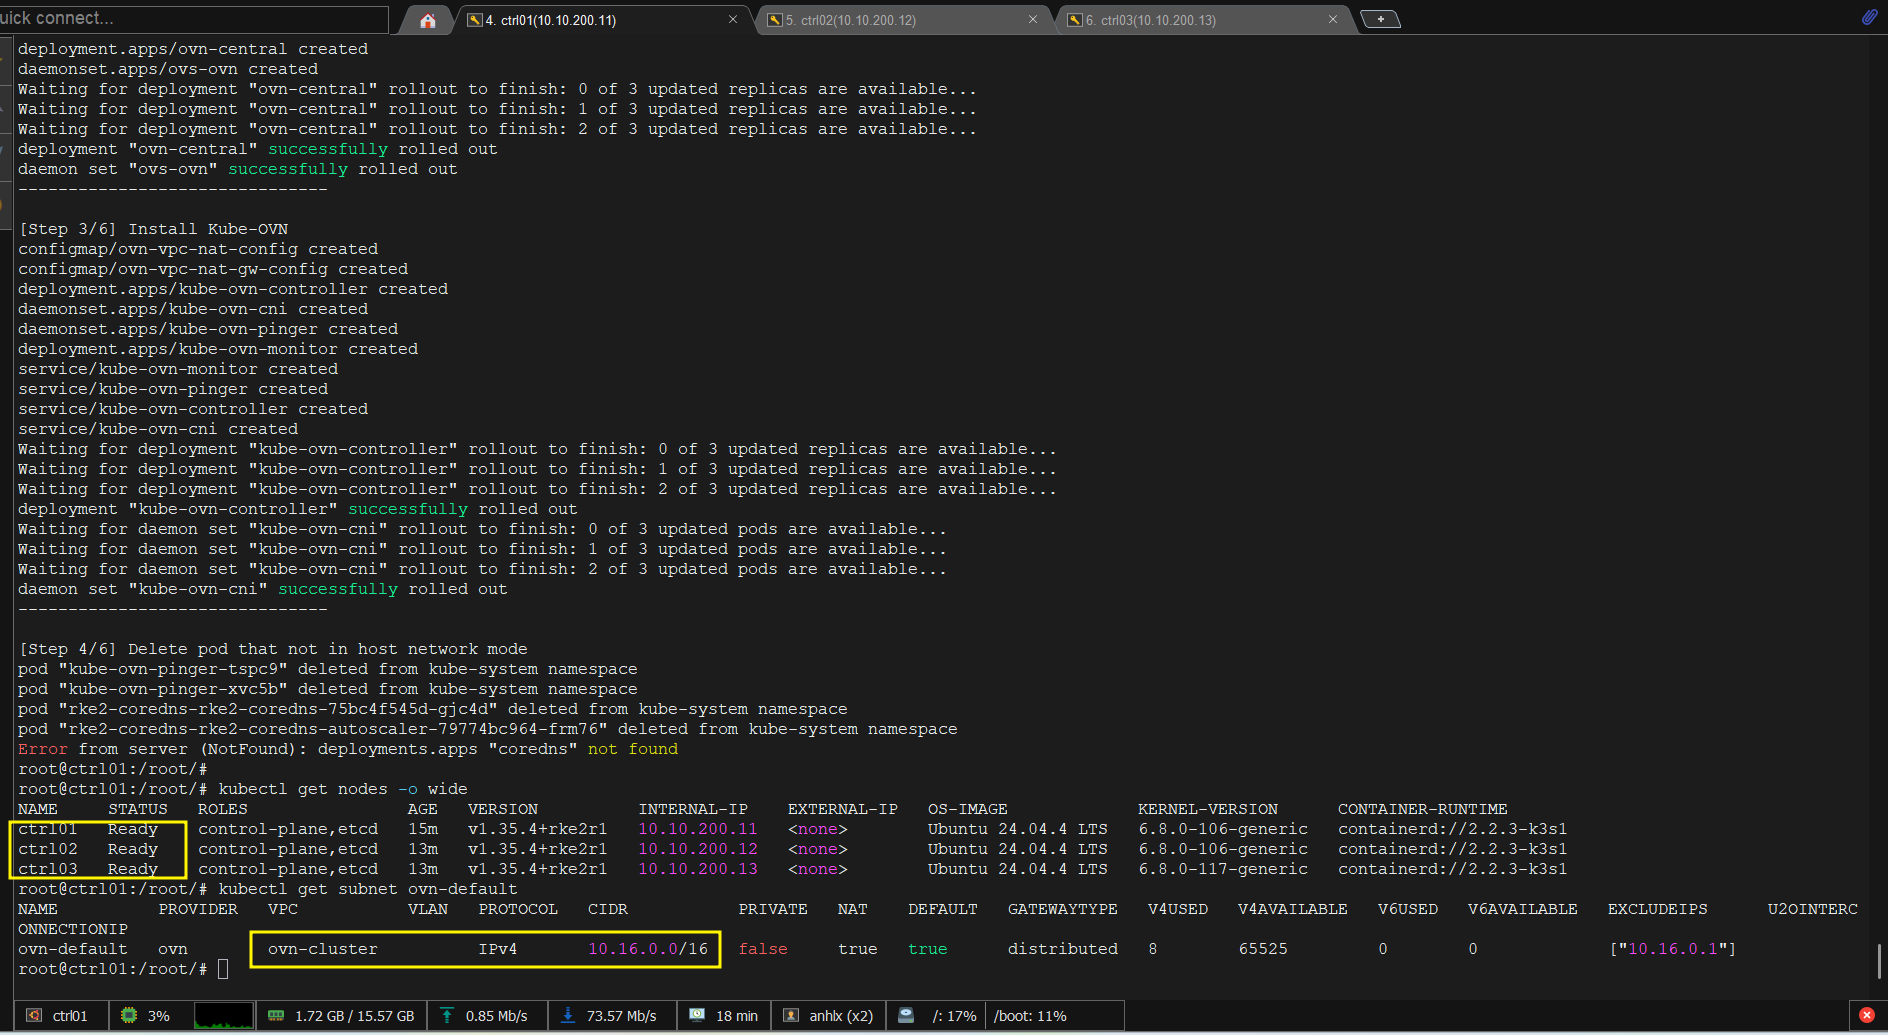This screenshot has height=1035, width=1888.
Task: Click the 73.57 Mb/s download value
Action: coord(621,1016)
